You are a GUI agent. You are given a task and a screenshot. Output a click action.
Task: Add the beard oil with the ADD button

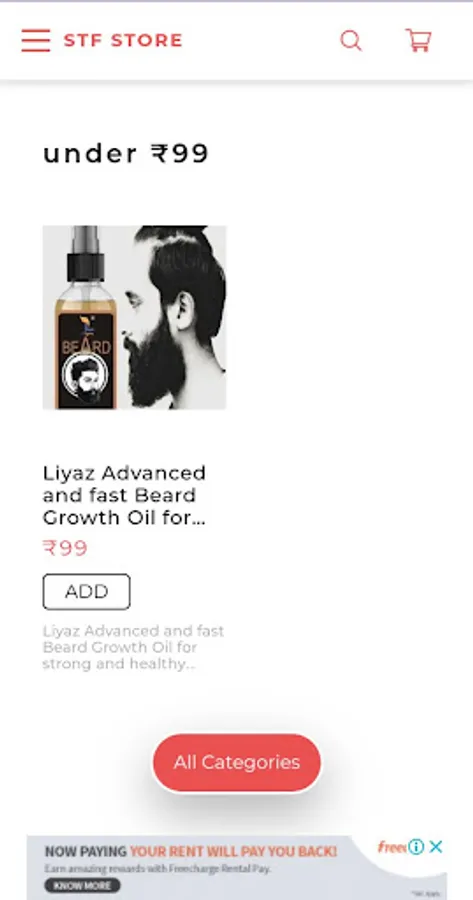tap(87, 592)
